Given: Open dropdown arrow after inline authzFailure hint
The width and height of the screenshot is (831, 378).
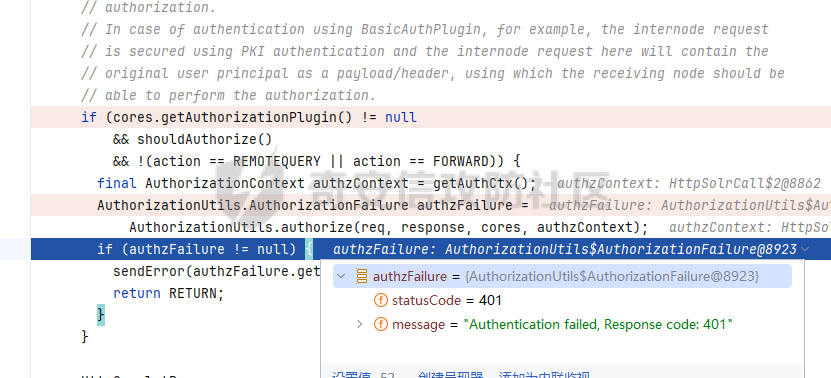Looking at the screenshot, I should point(806,249).
